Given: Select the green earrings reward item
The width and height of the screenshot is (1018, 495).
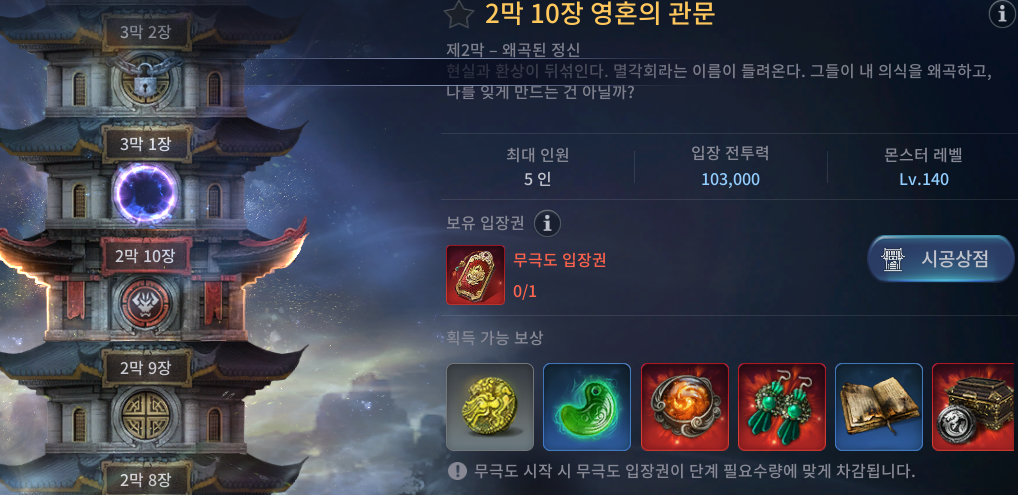Looking at the screenshot, I should [782, 407].
